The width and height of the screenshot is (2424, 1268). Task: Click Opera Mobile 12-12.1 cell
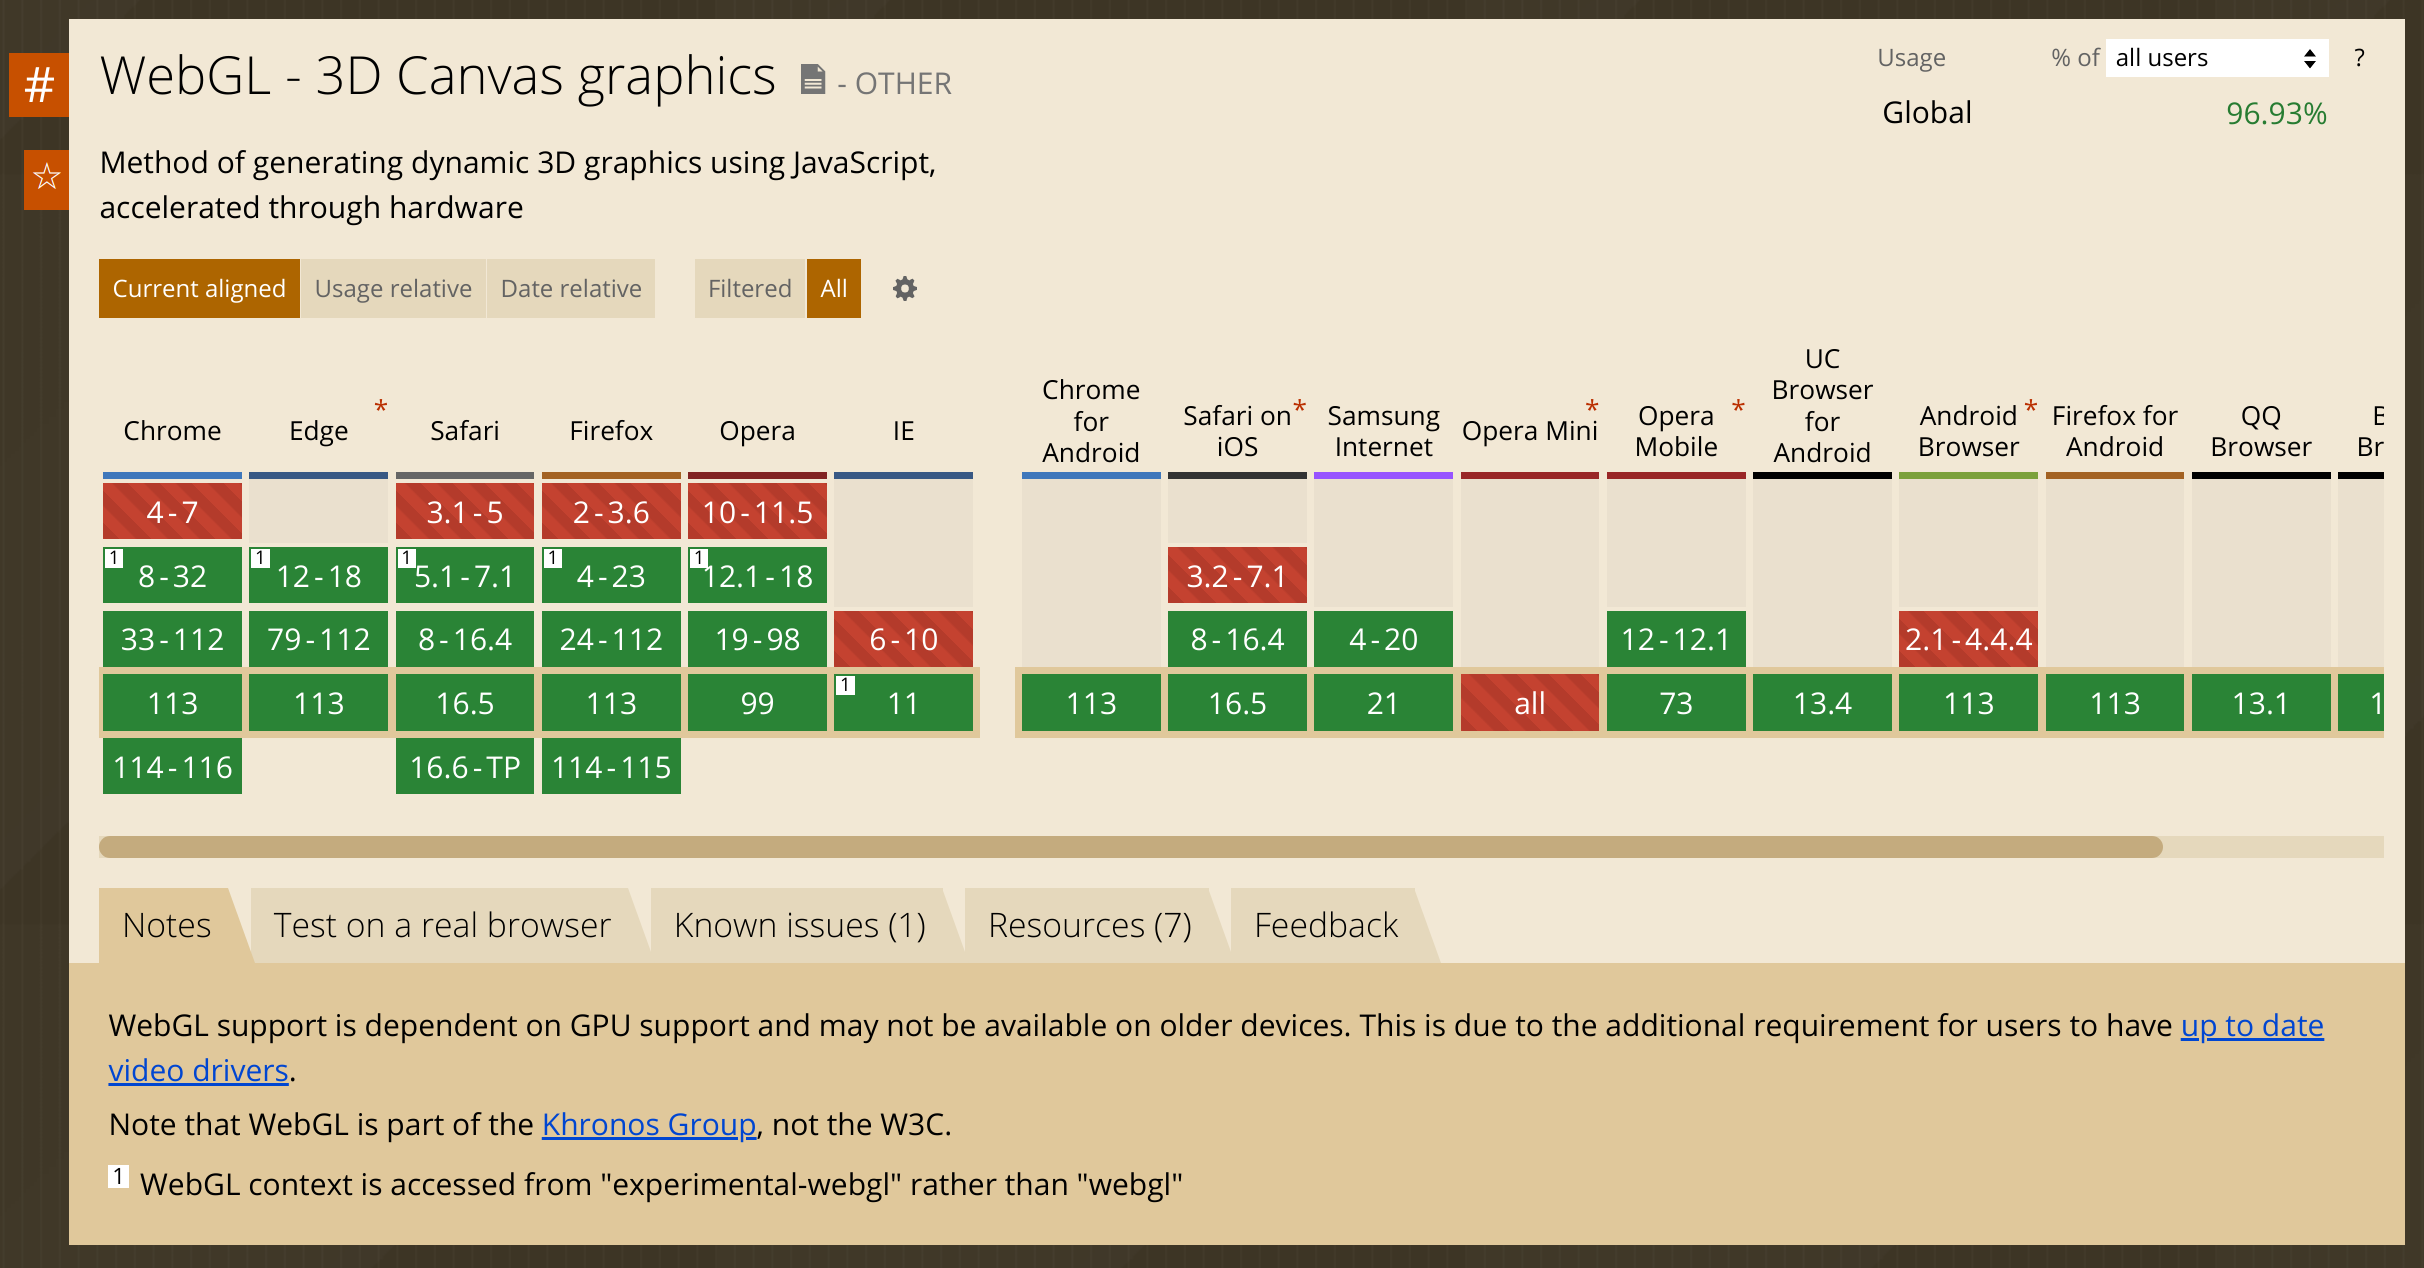1676,639
